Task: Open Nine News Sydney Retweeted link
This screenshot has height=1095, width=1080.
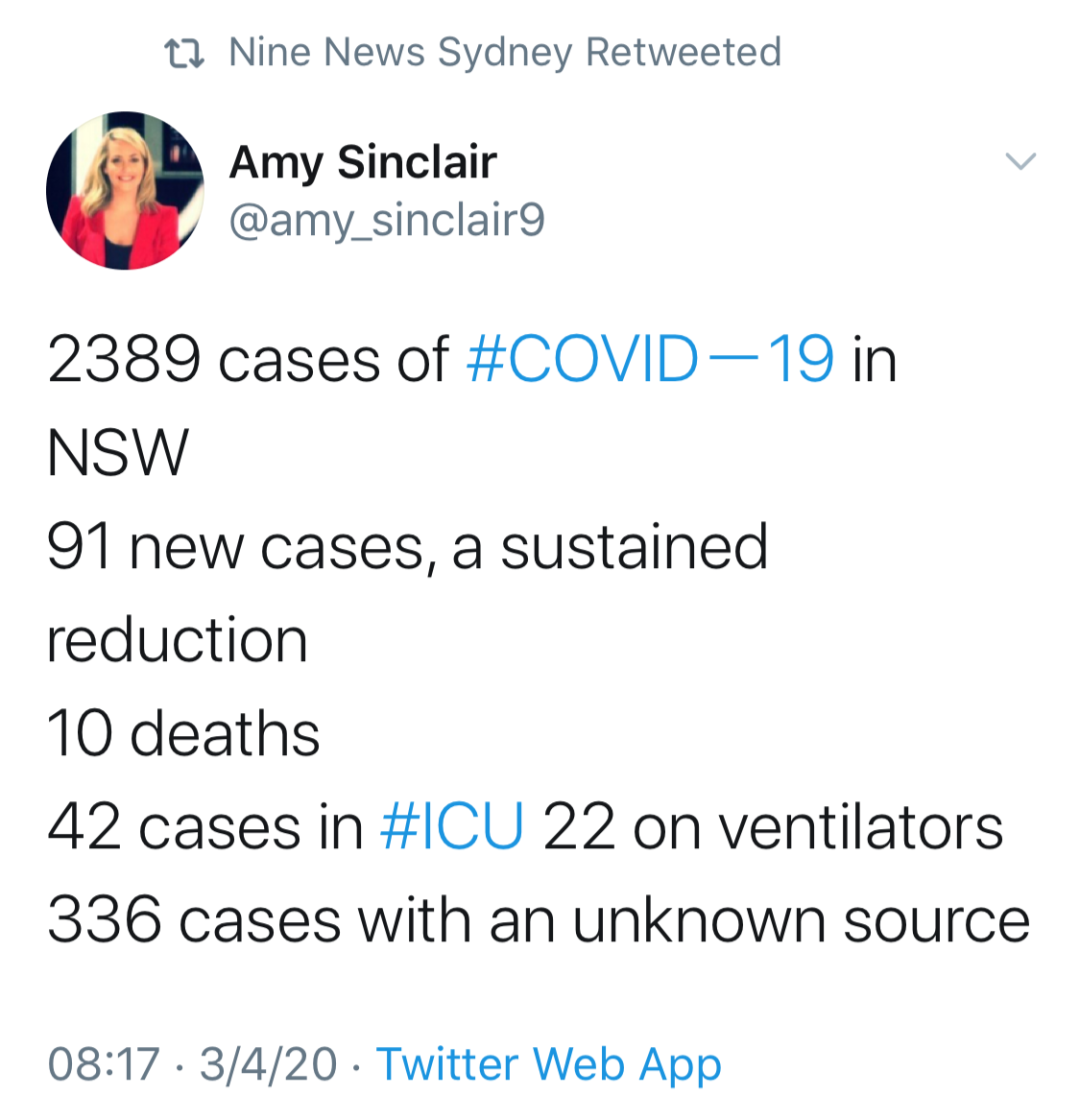Action: (505, 52)
